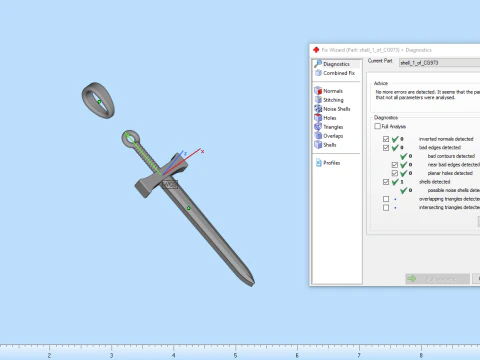Toggle shells detected checkbox
The height and width of the screenshot is (360, 480).
coord(386,182)
